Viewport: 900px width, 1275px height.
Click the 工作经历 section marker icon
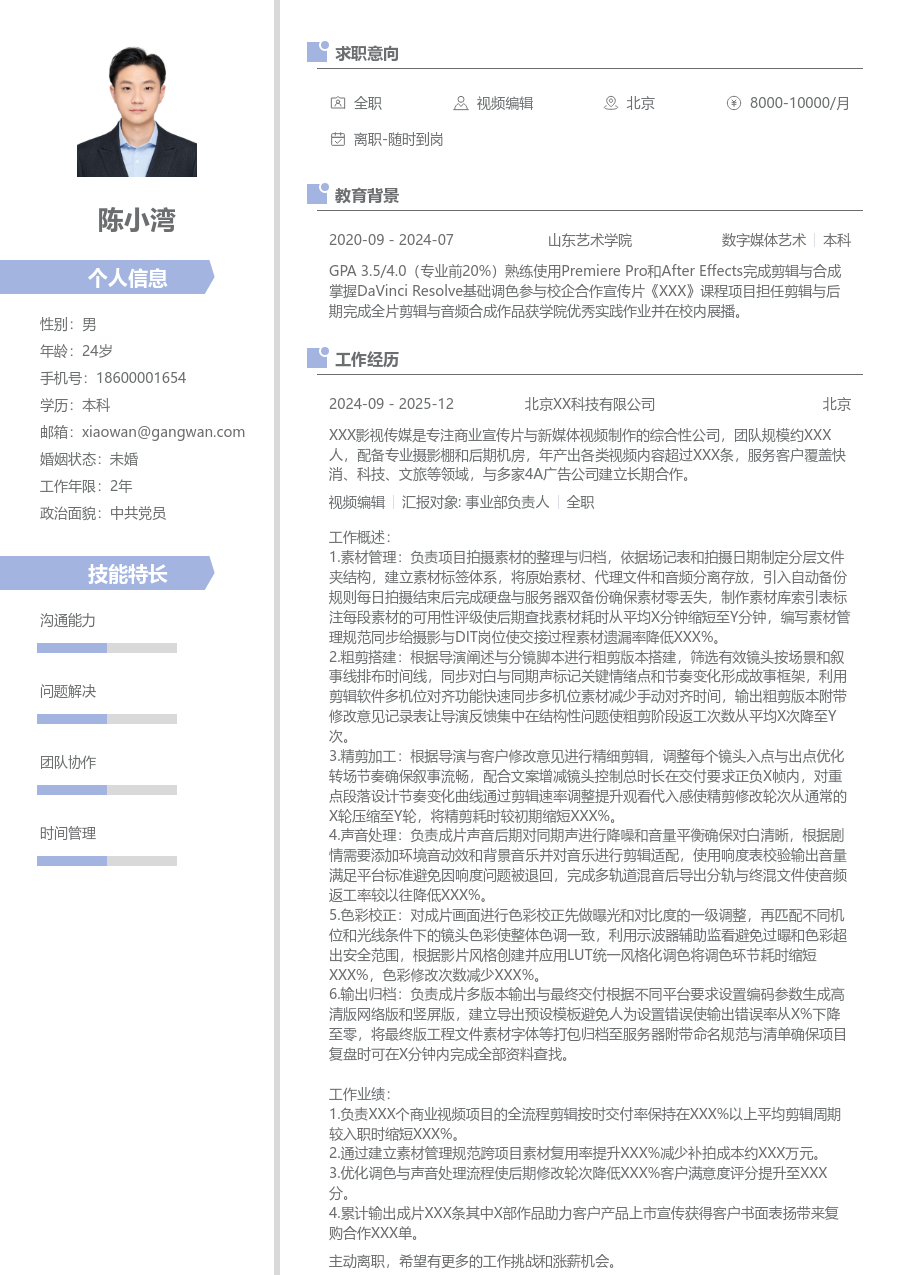(317, 358)
